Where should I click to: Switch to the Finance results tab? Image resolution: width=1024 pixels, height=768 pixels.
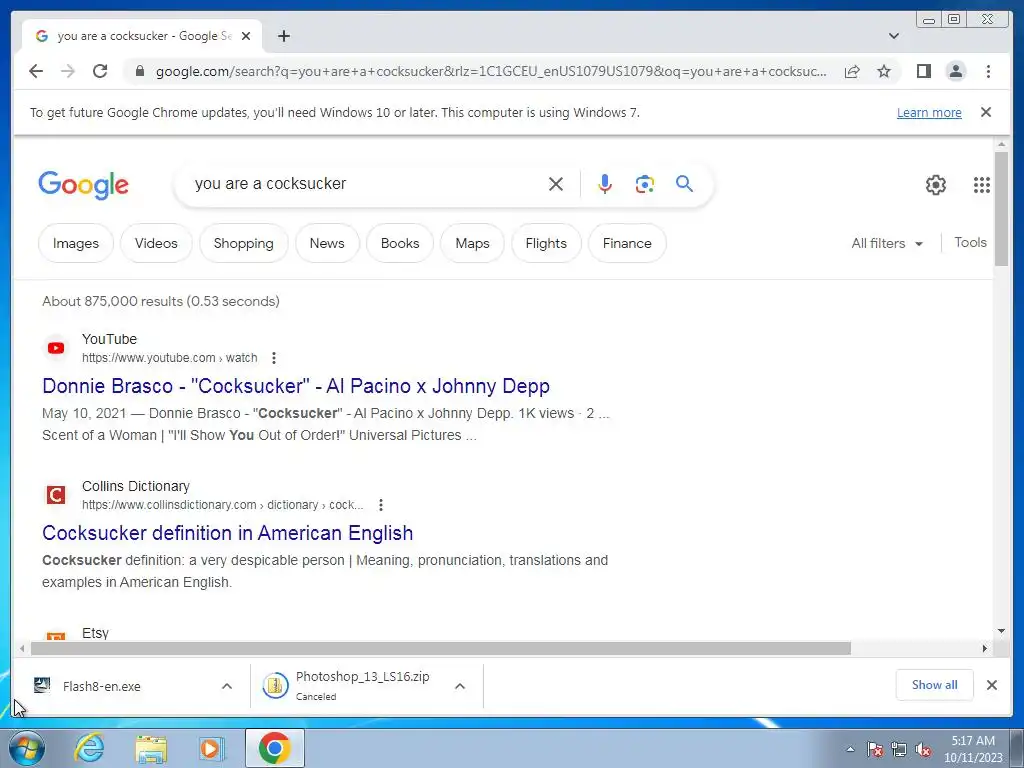tap(627, 243)
